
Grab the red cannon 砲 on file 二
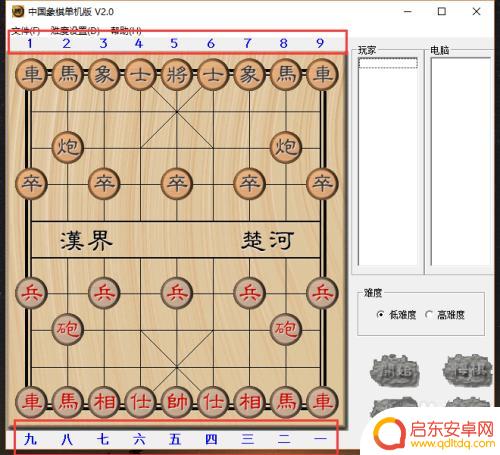point(286,329)
